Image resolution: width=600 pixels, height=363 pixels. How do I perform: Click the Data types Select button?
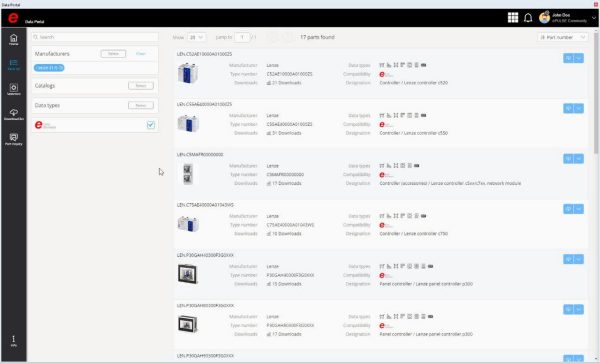141,105
